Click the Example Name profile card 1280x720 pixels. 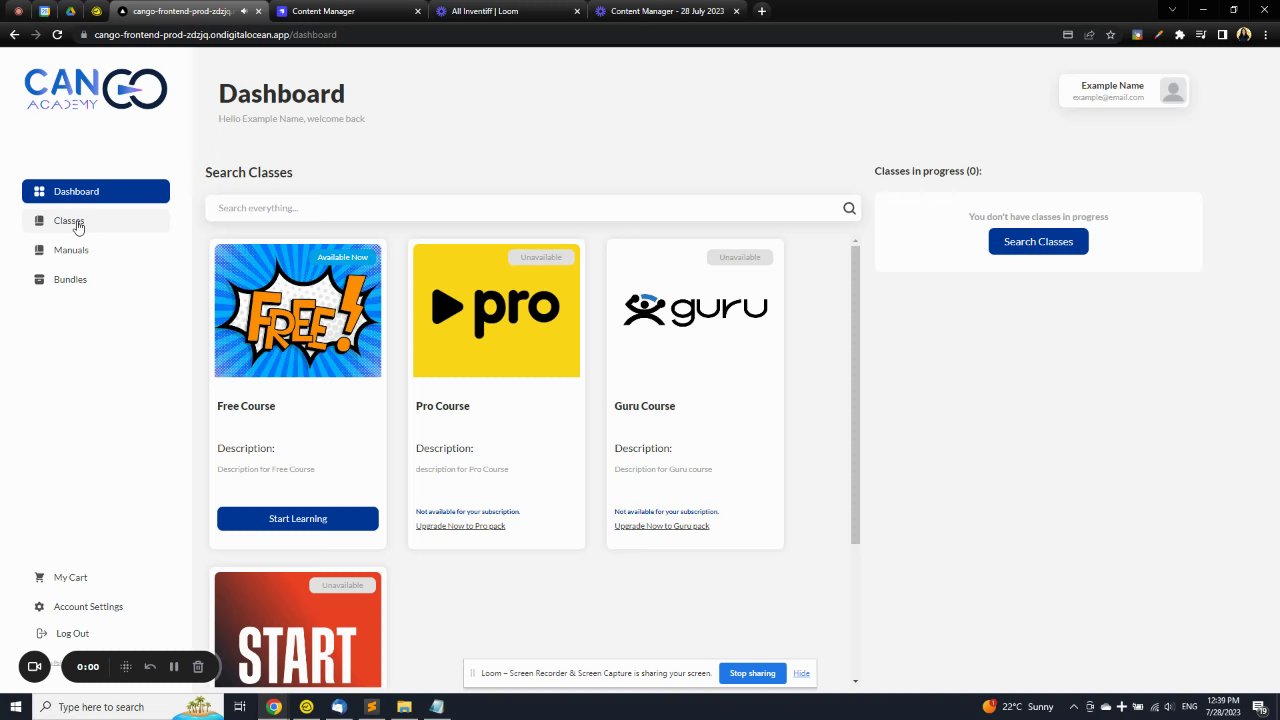(x=1124, y=91)
